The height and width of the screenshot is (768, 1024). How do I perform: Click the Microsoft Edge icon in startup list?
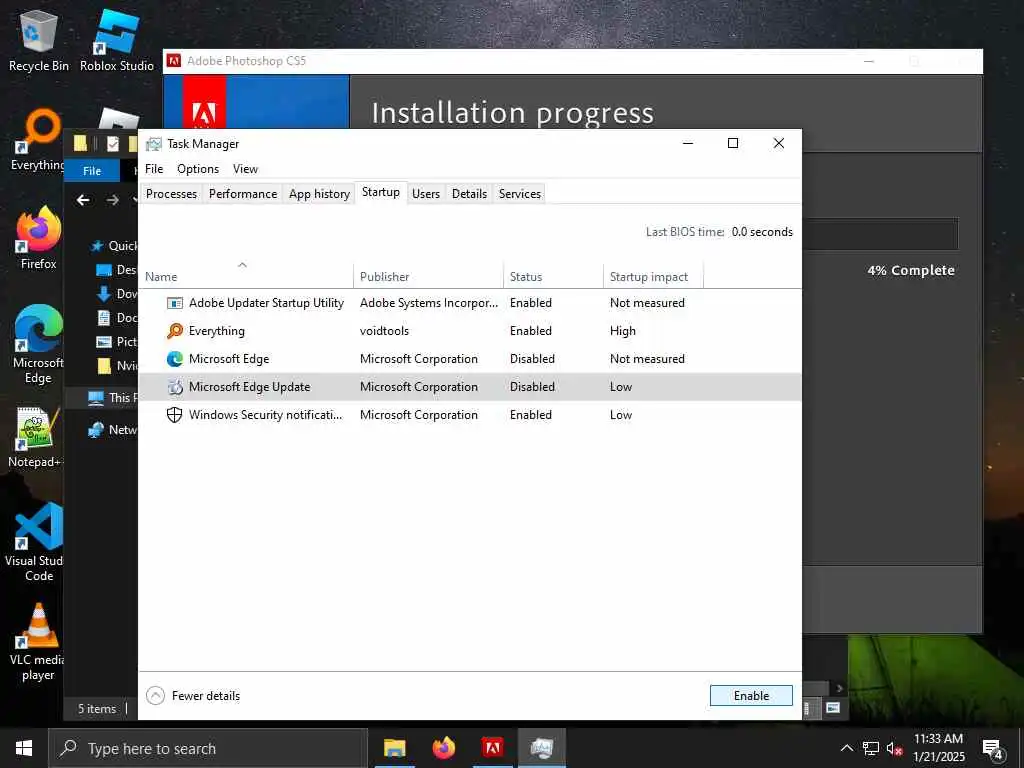tap(174, 359)
